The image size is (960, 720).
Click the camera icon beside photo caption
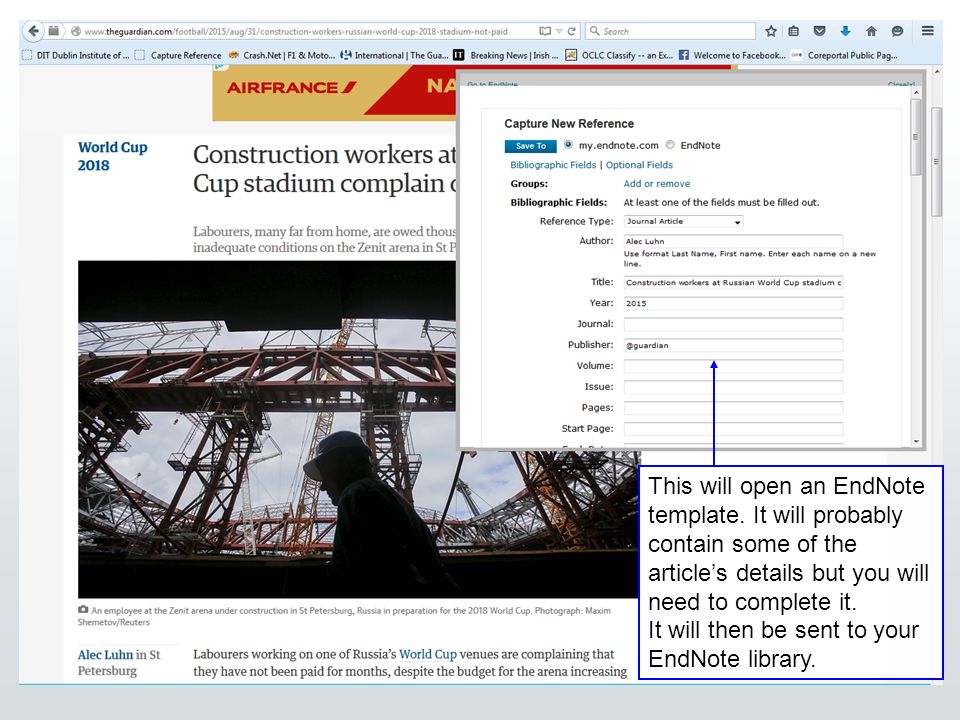click(x=83, y=610)
